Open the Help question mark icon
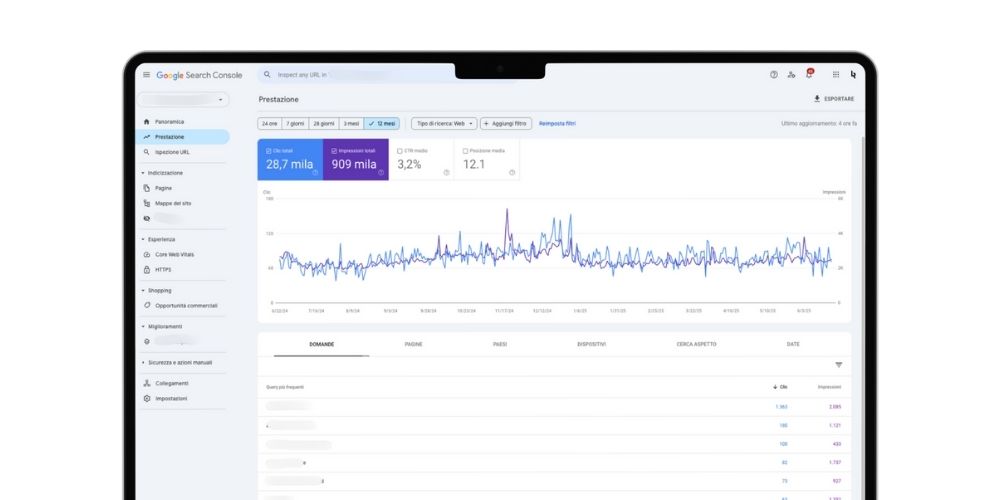The image size is (1000, 500). point(774,75)
